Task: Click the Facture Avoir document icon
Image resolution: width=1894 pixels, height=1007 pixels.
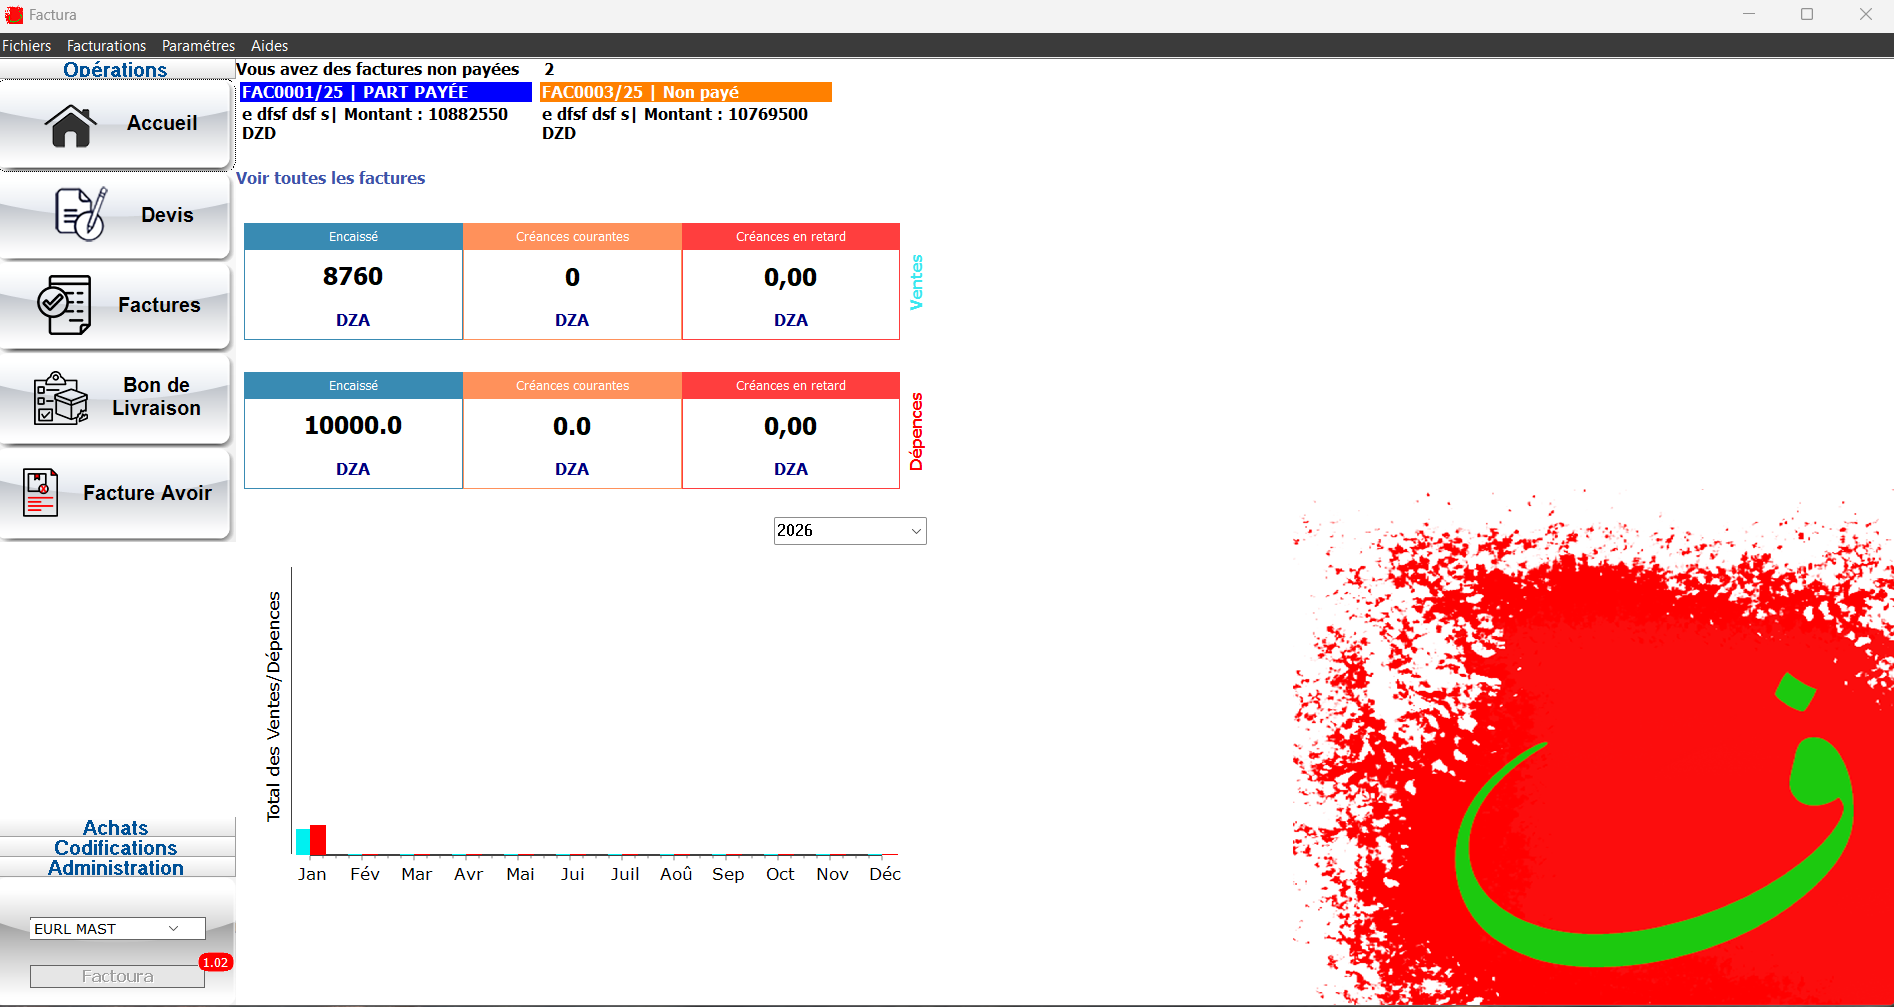Action: tap(40, 493)
